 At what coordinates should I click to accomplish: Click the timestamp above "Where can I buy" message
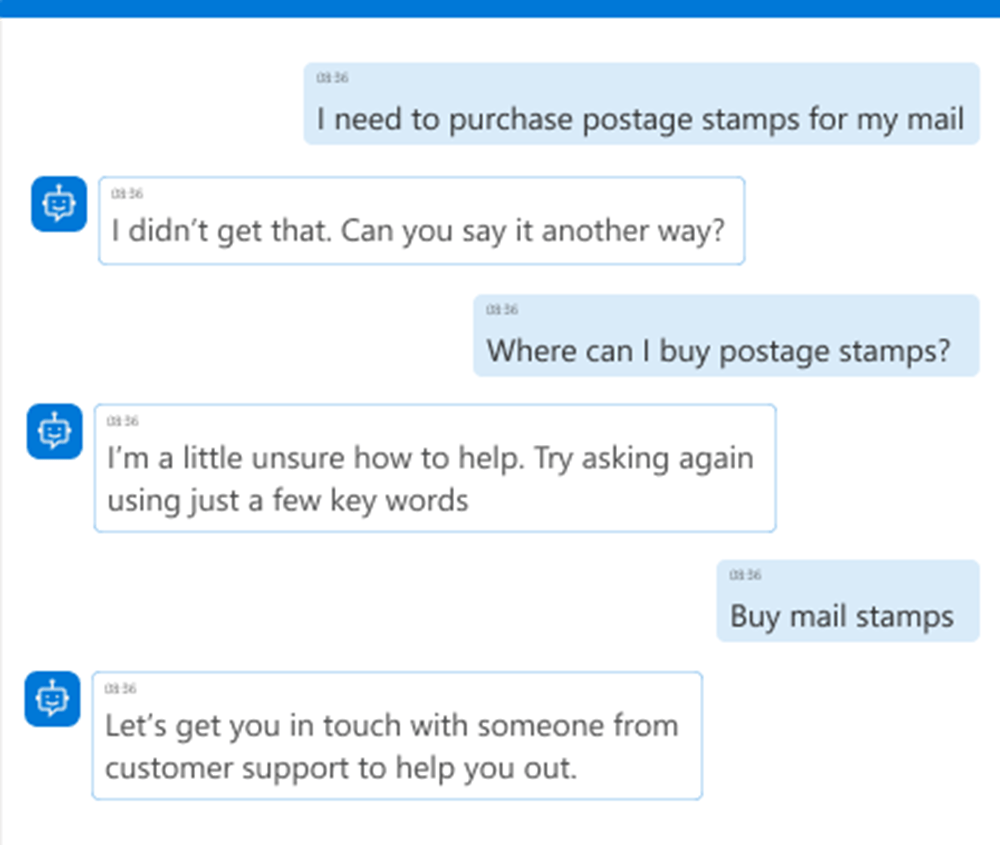click(x=502, y=310)
